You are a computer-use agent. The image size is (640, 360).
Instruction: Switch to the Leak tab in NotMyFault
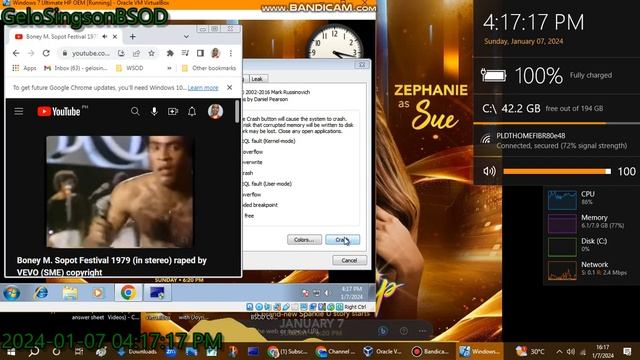pyautogui.click(x=257, y=79)
